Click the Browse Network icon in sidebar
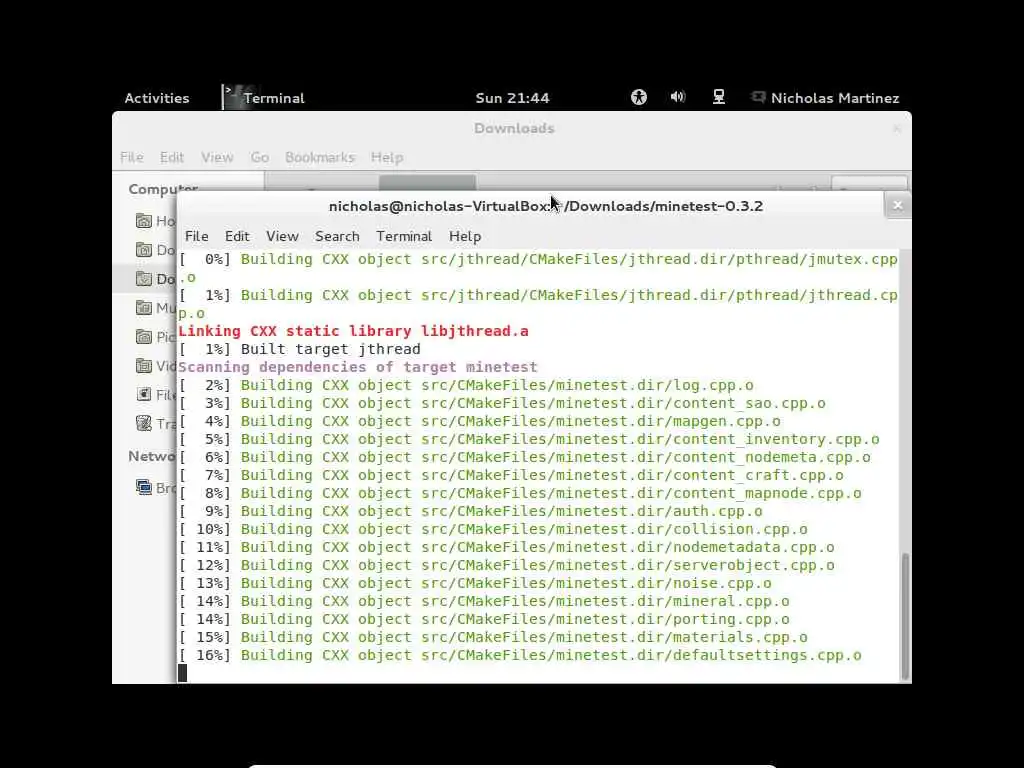The height and width of the screenshot is (768, 1024). [144, 487]
